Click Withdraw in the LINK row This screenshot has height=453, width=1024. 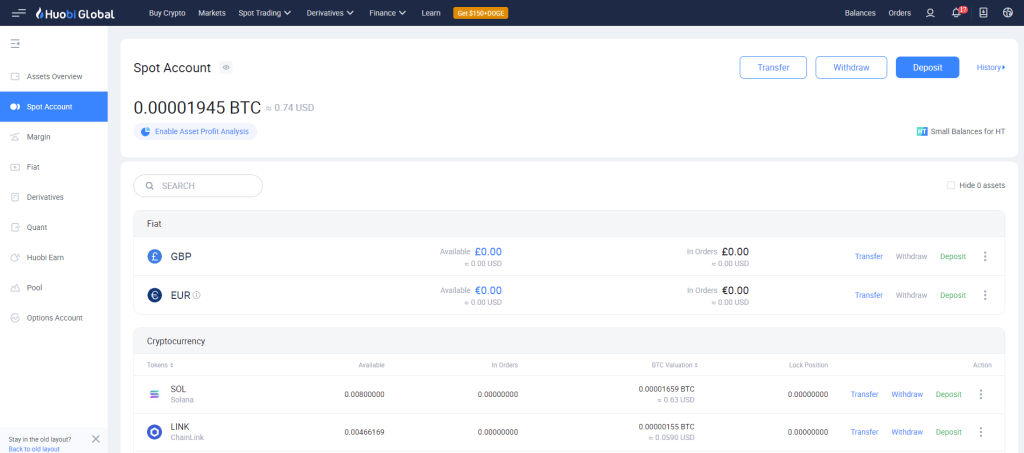(907, 432)
